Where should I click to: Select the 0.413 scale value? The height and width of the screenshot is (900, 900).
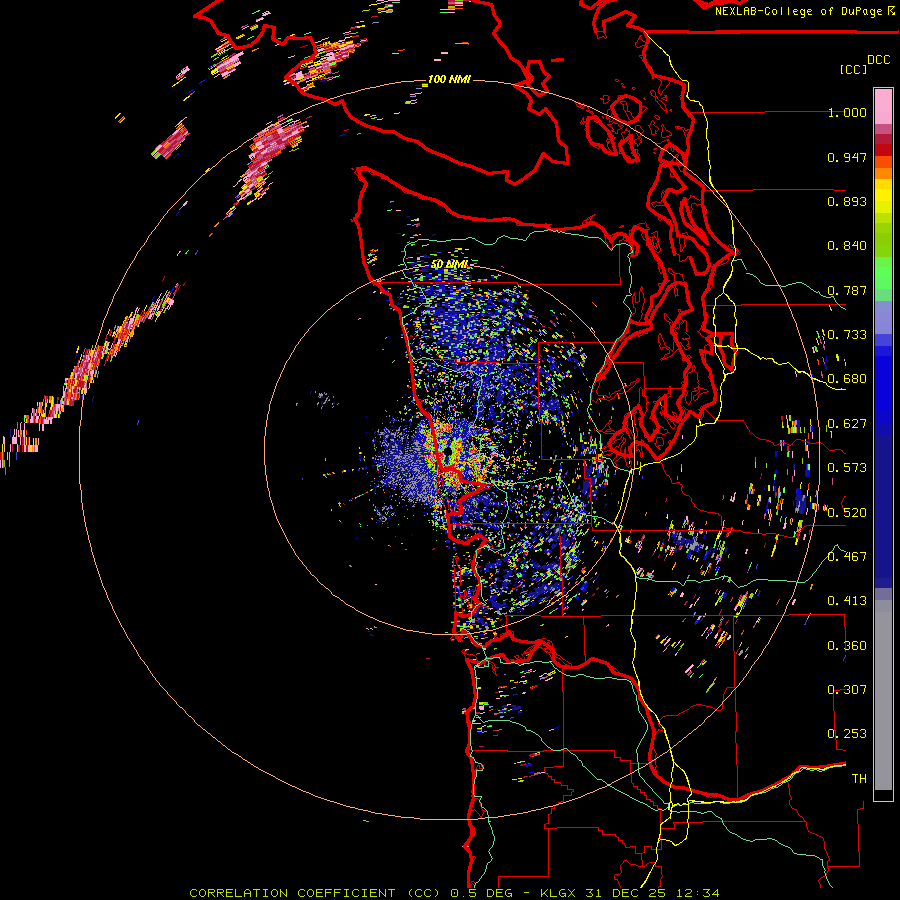coord(847,601)
